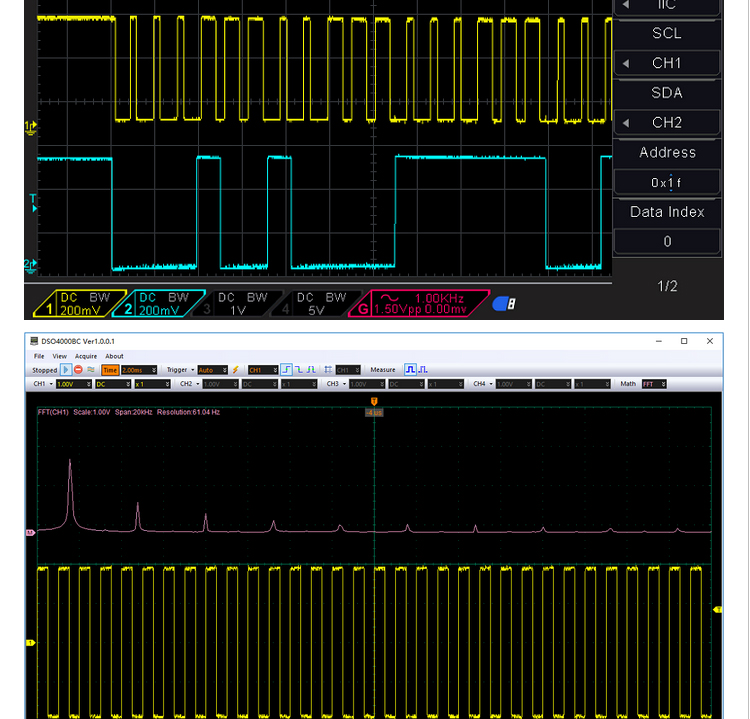Open the Time 2.00ms dropdown
Screen dimensions: 750x719
[x=137, y=370]
